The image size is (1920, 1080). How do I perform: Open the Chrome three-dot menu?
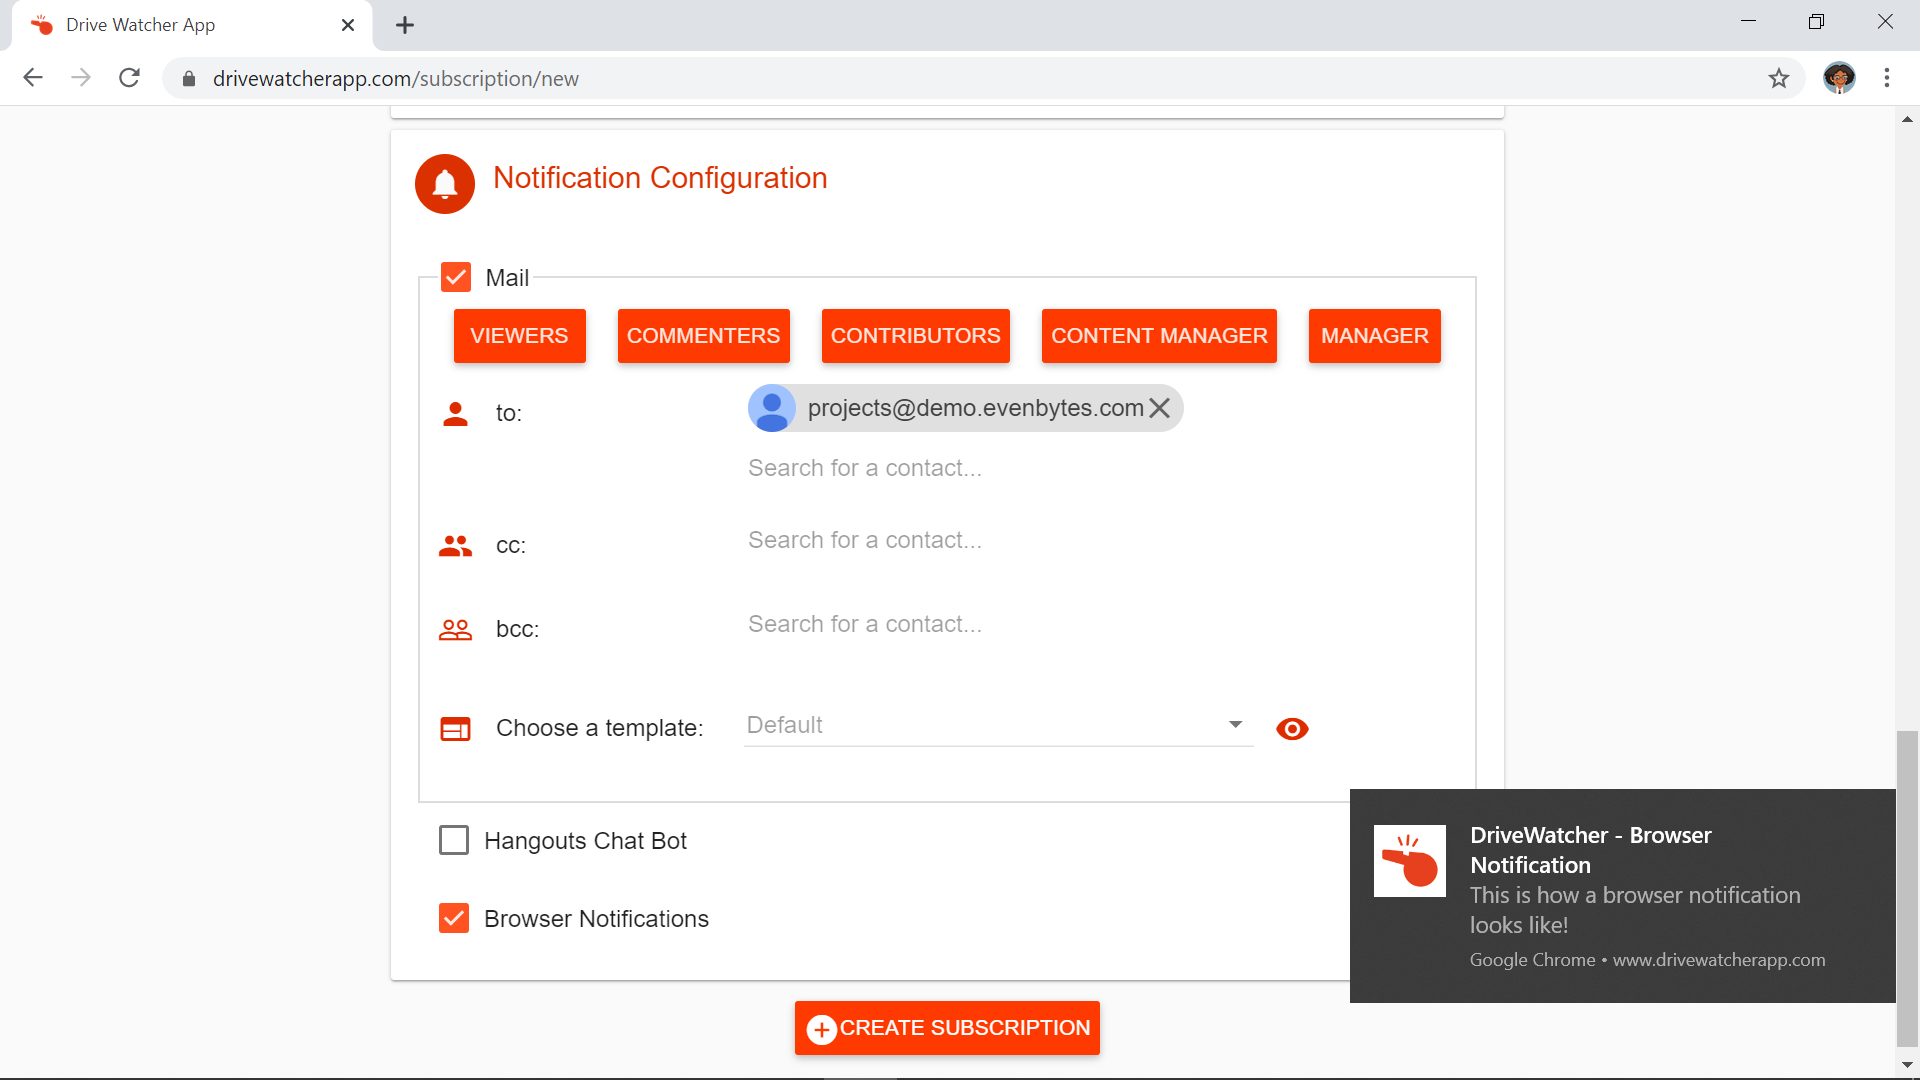pyautogui.click(x=1887, y=78)
